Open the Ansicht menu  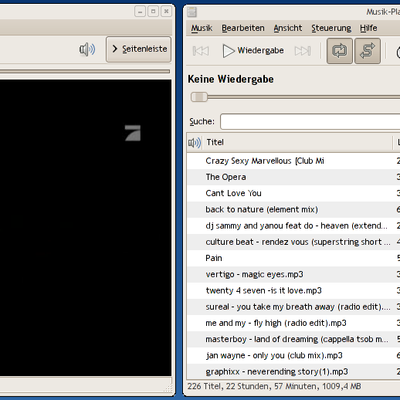[288, 28]
